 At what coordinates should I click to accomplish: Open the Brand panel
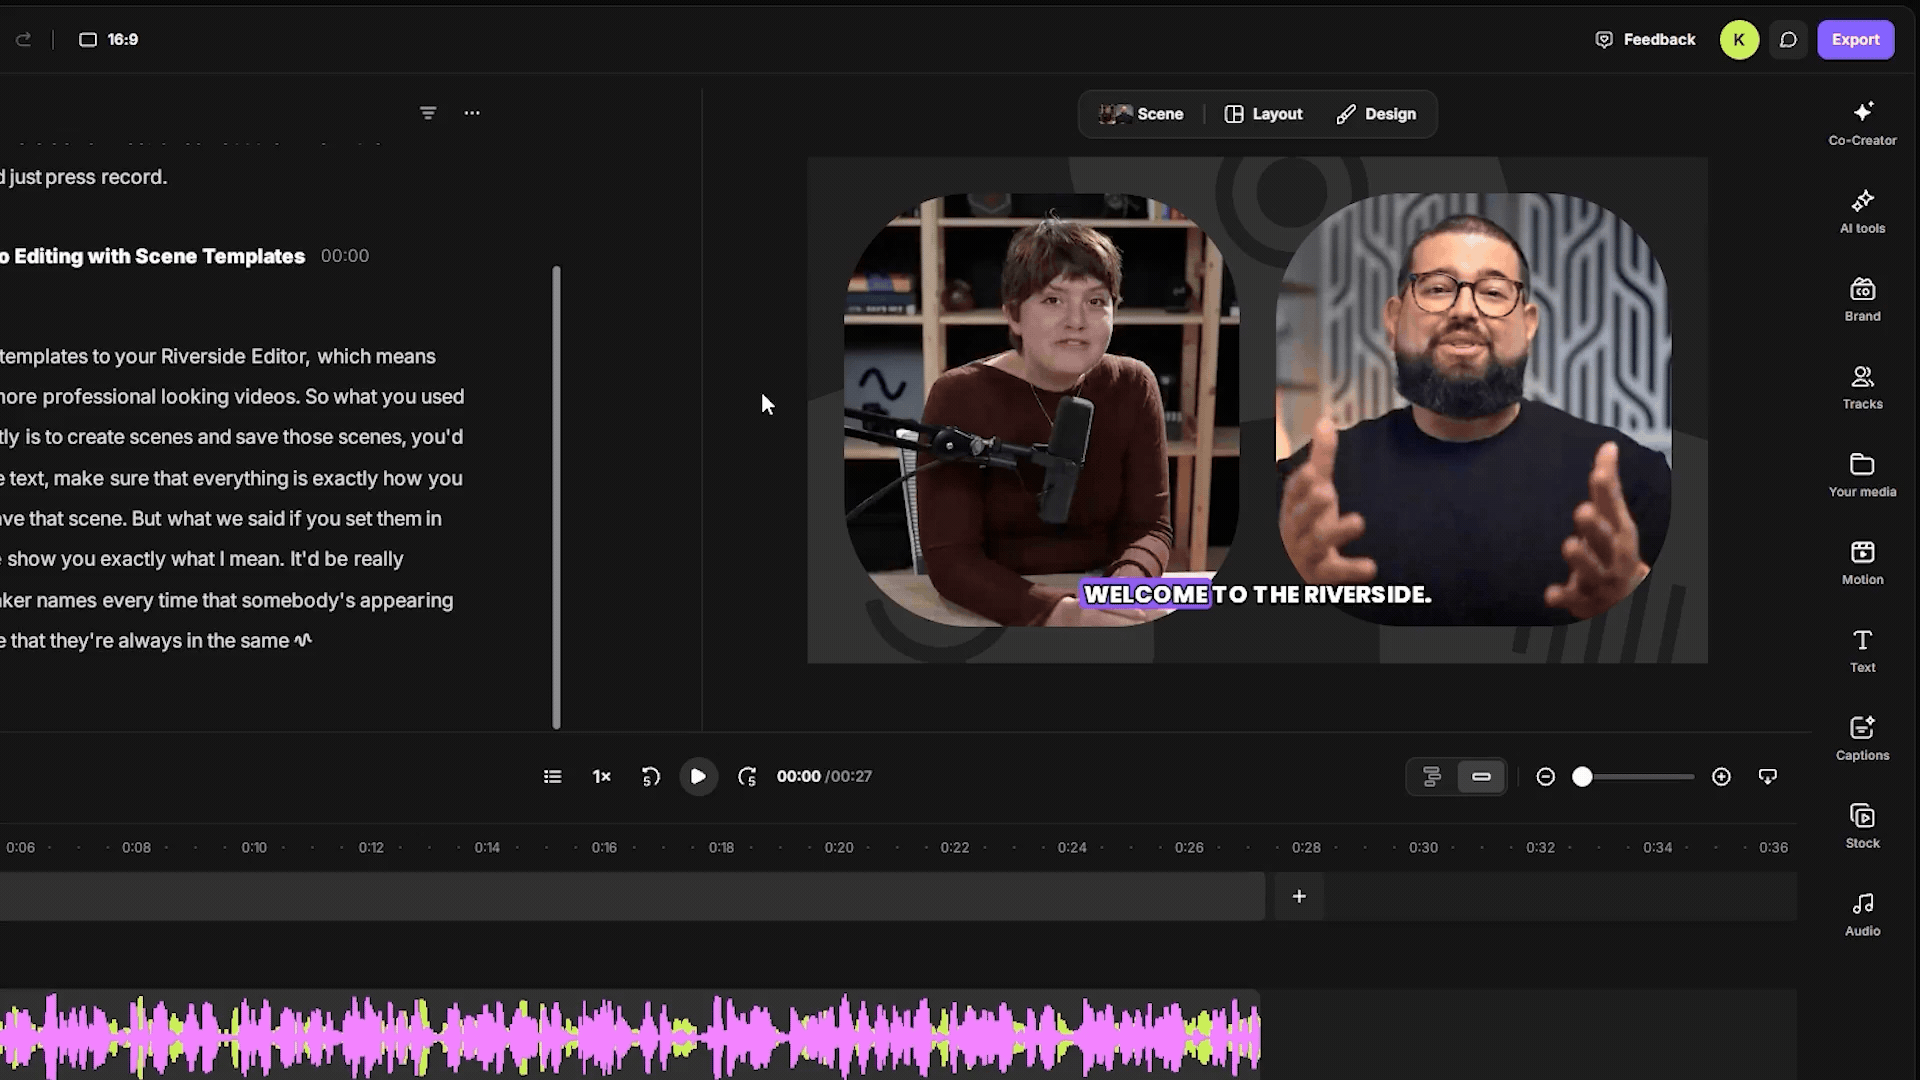1862,300
